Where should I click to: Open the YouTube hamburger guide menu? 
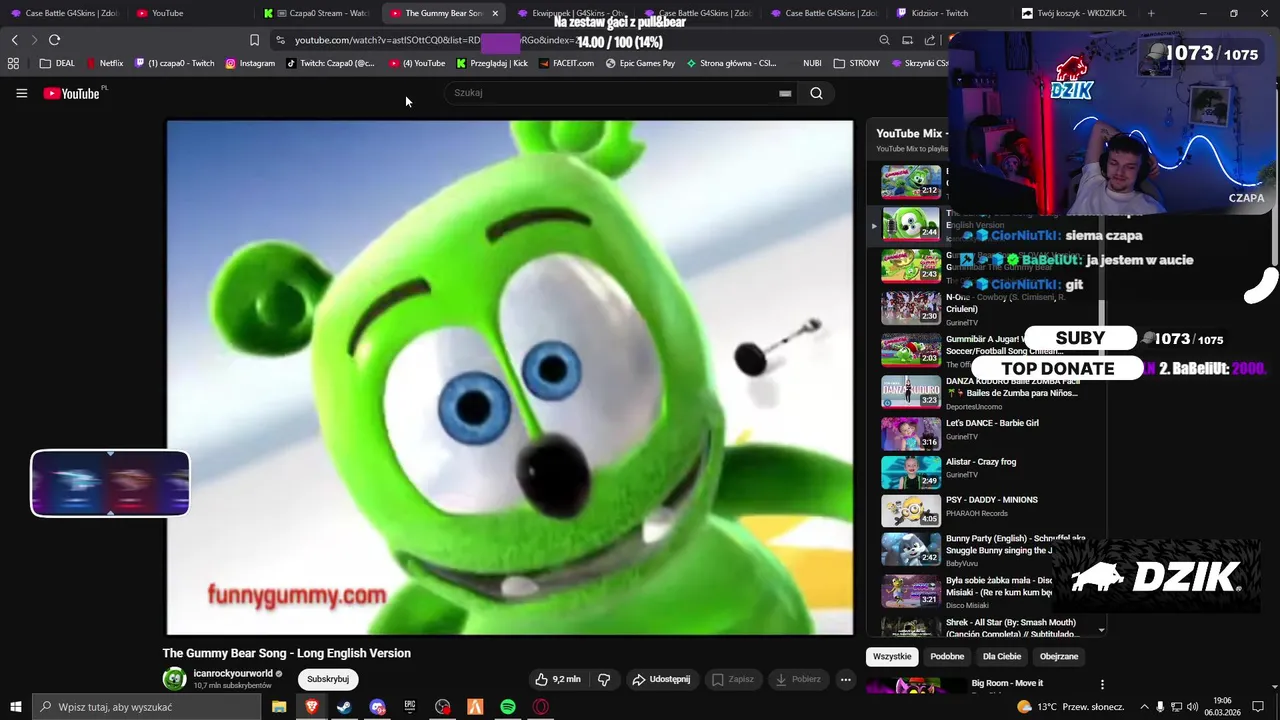[21, 93]
